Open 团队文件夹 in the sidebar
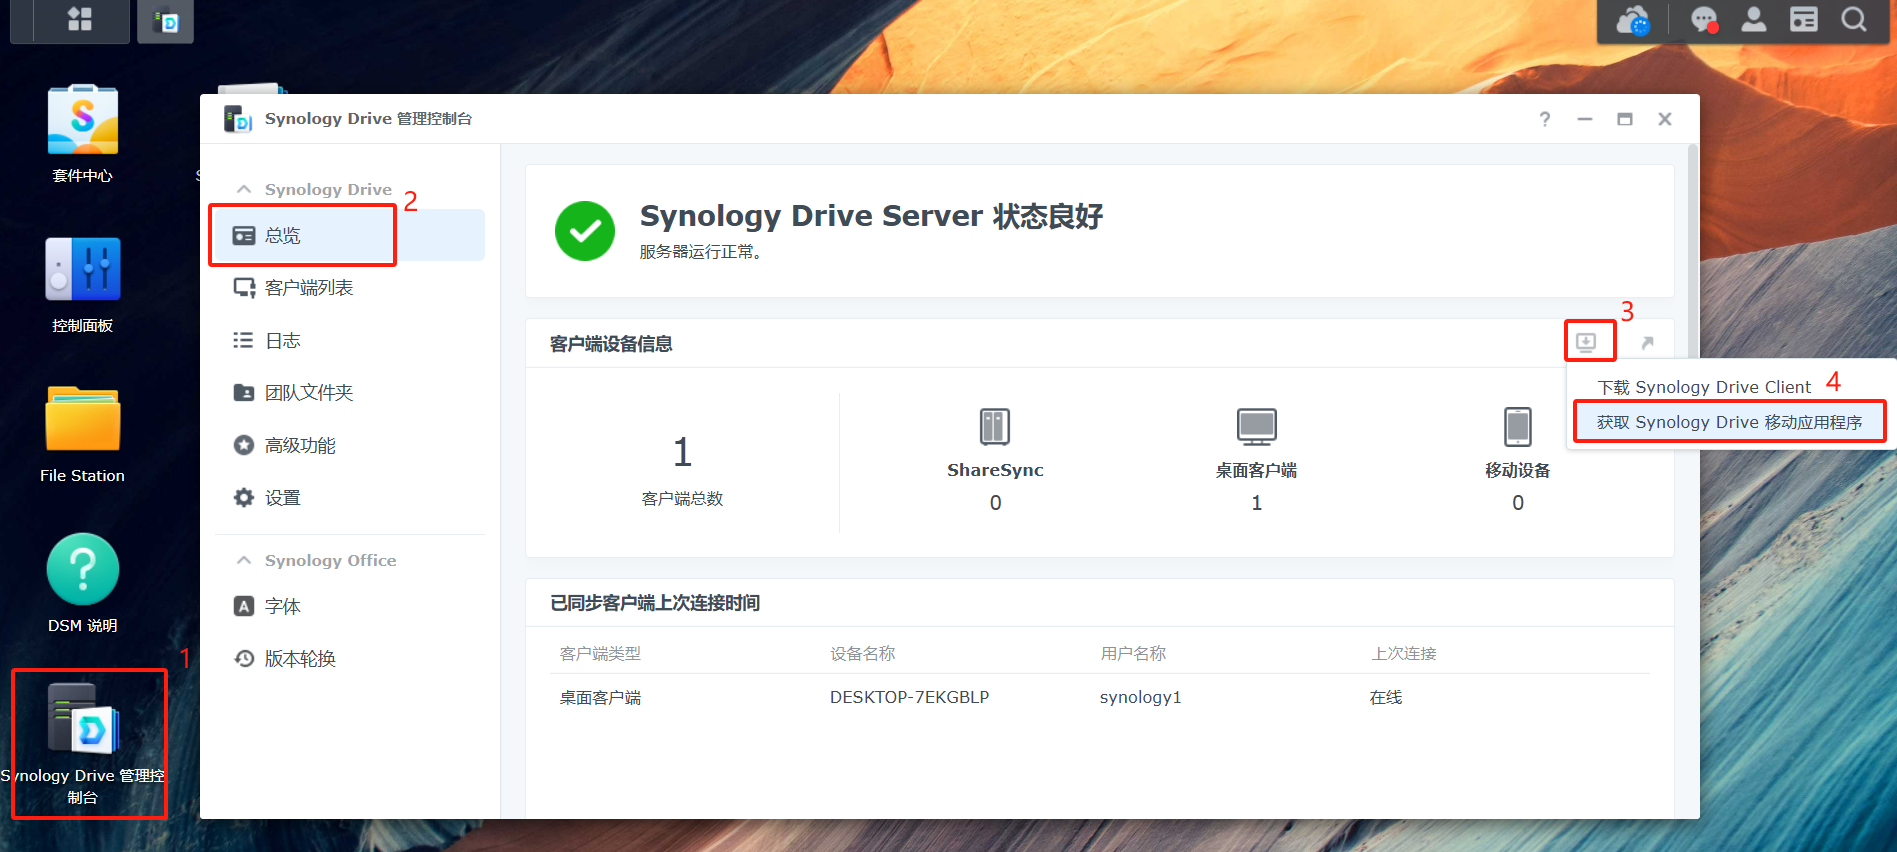 pos(350,393)
